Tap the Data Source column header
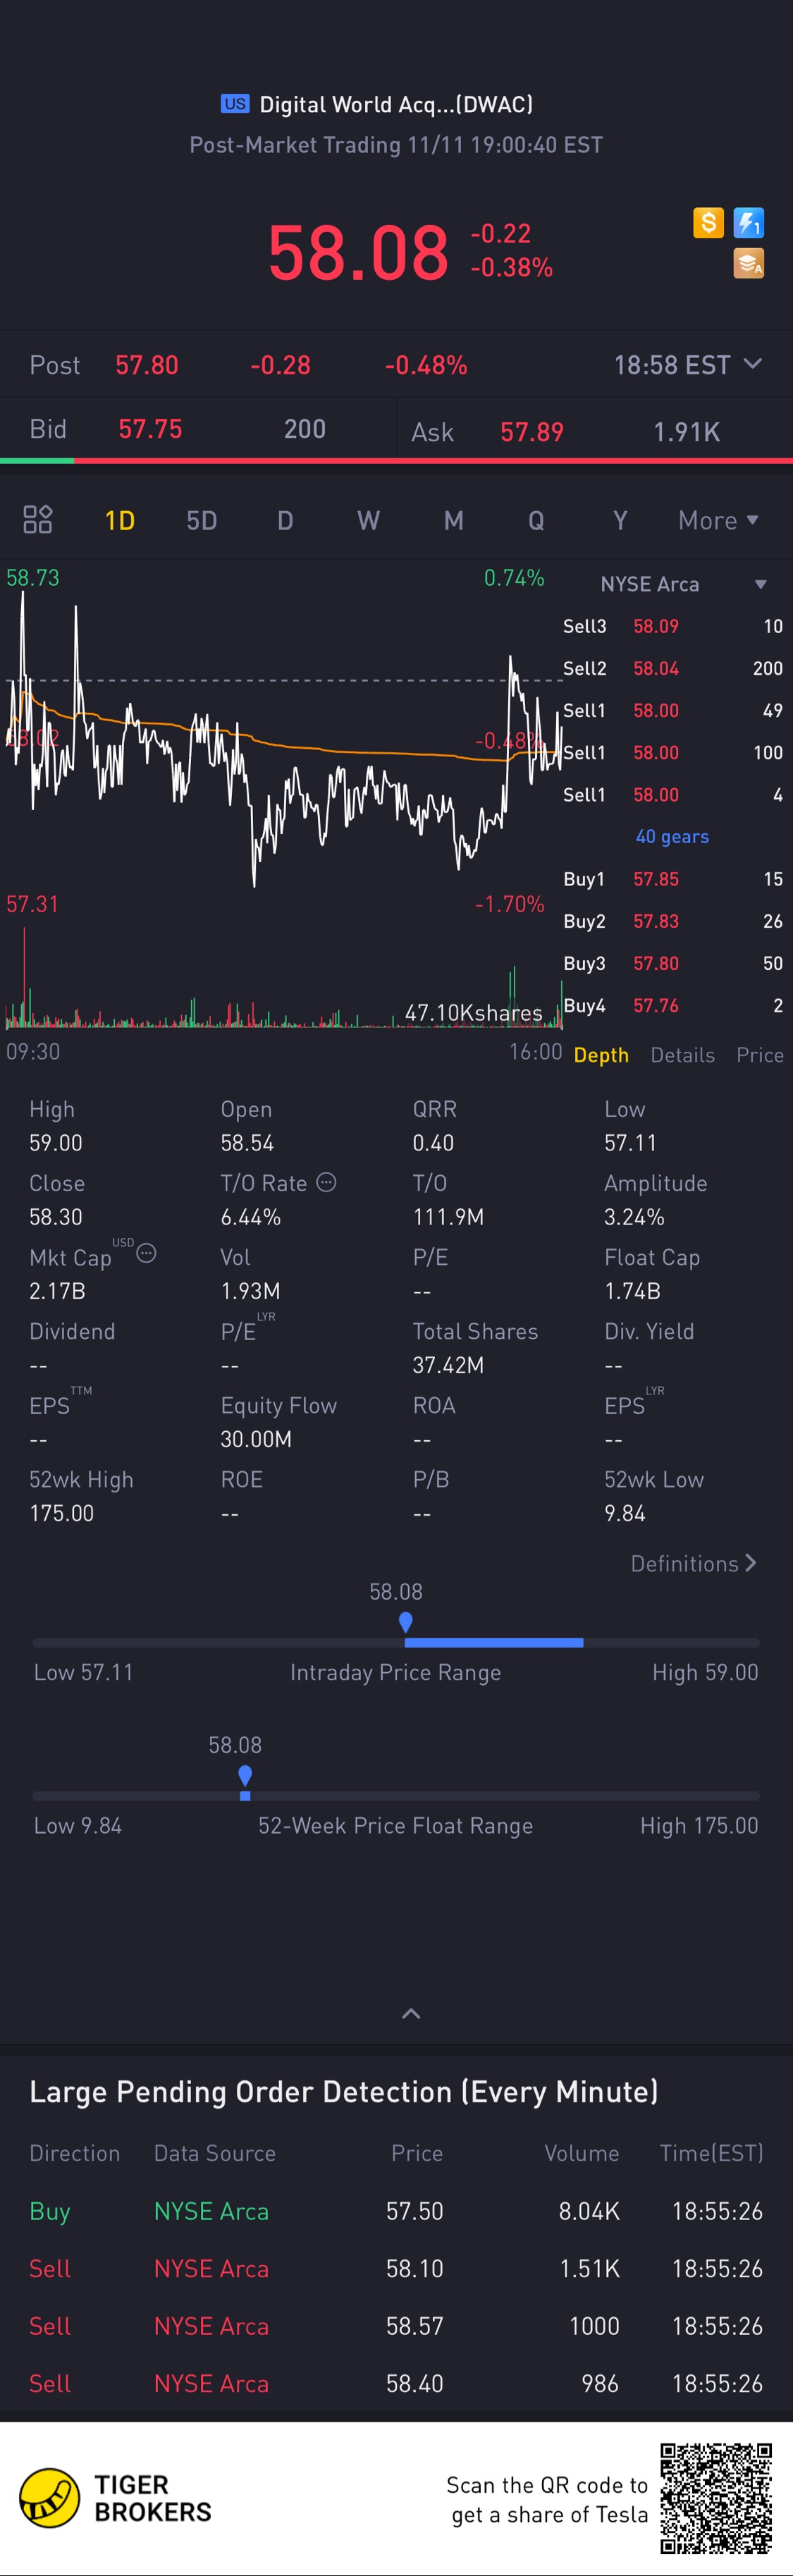Screen dimensions: 793x2576 click(x=215, y=2153)
